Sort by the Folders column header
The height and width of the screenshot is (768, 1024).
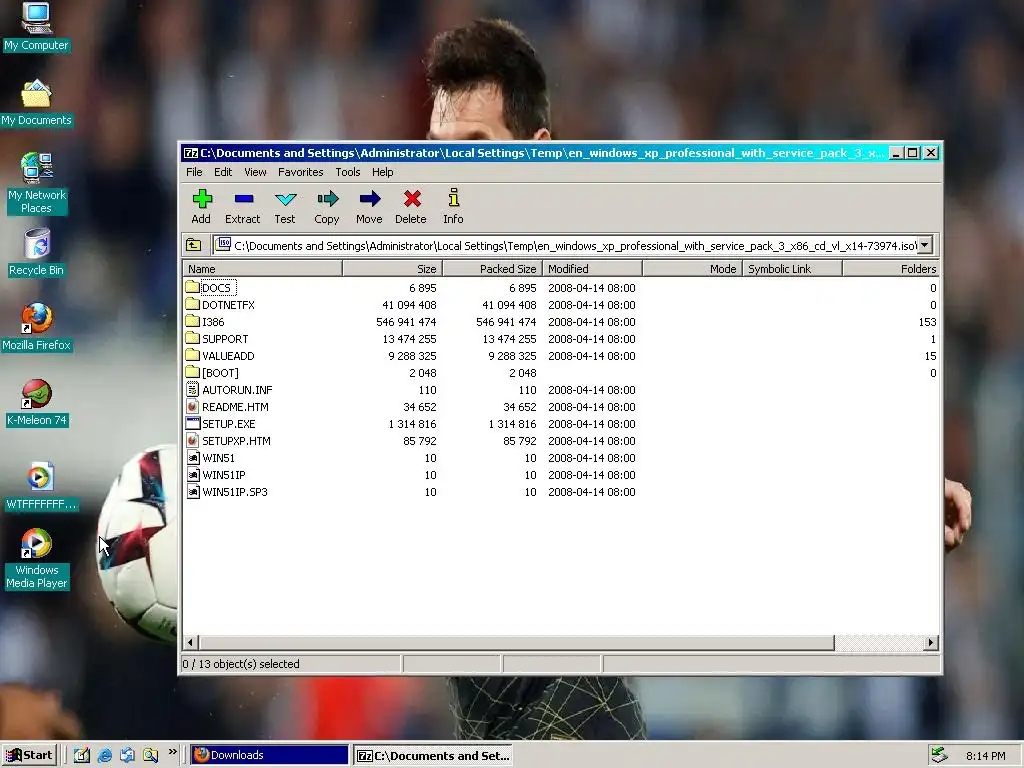(891, 268)
